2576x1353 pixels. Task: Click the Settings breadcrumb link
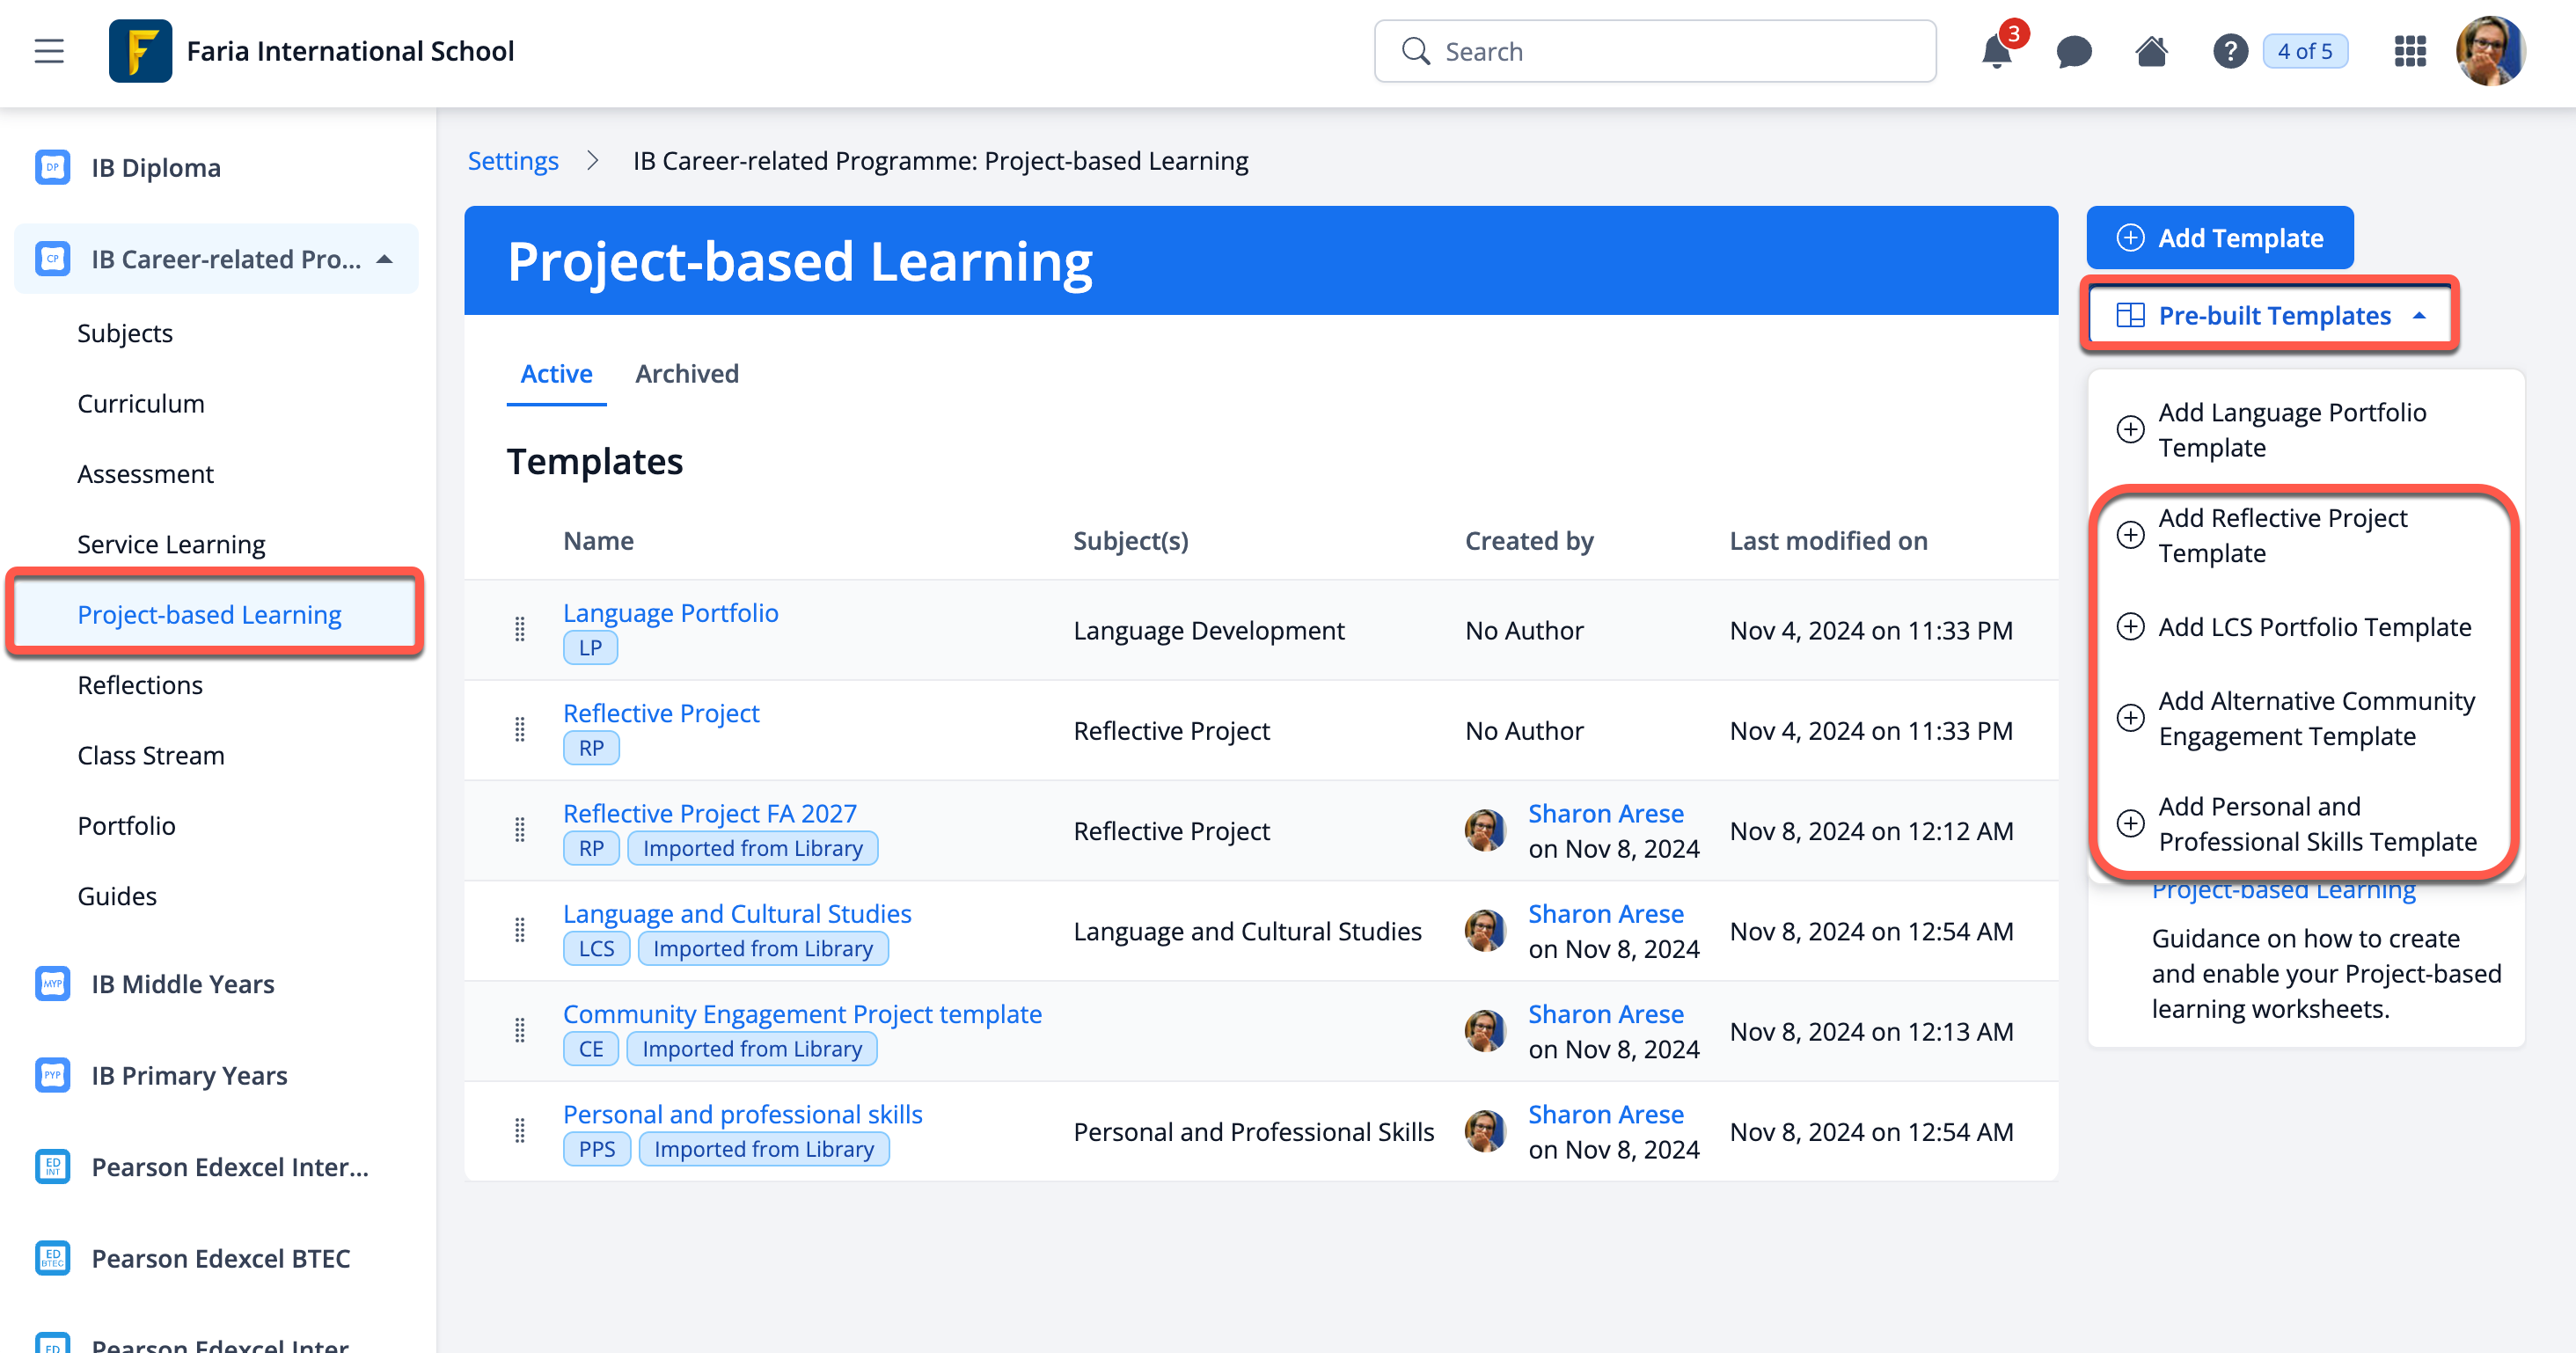513,161
